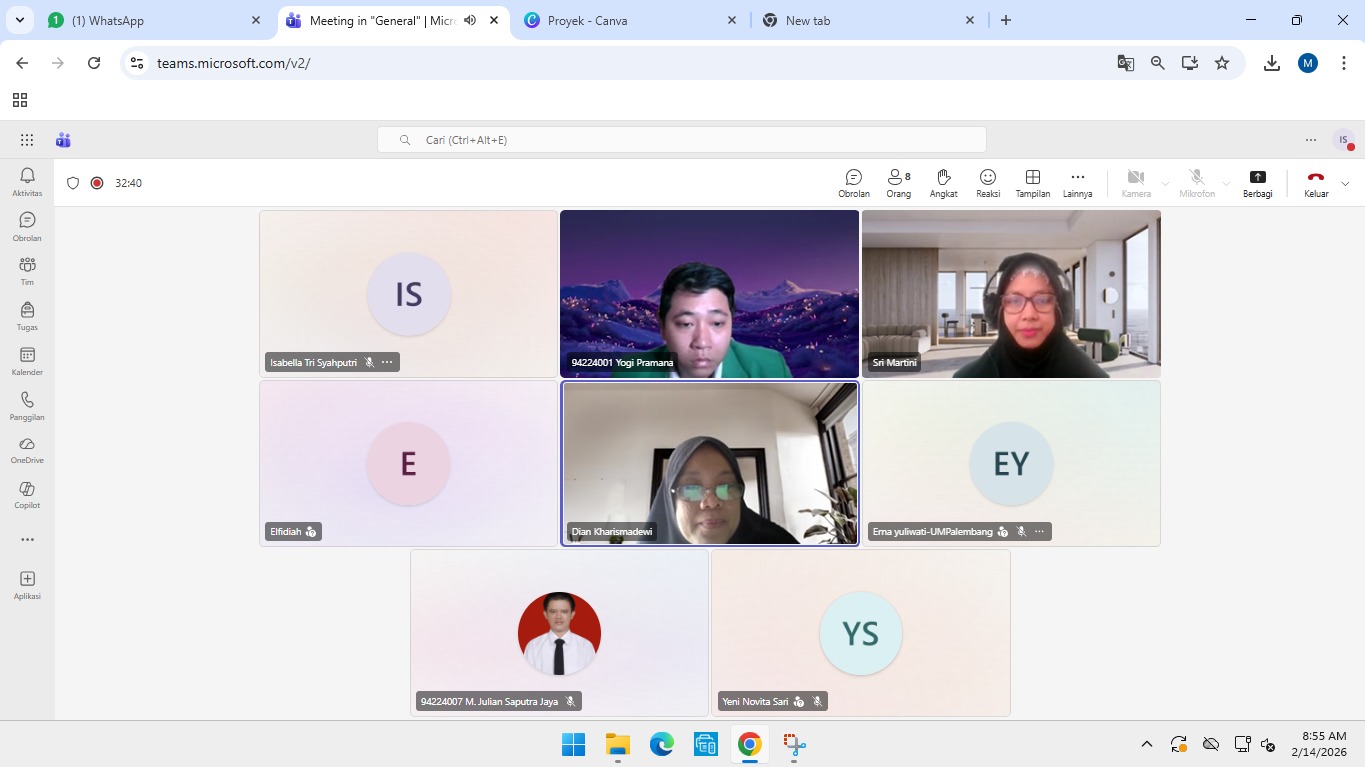Expand the dropdown arrow next to Keluar
The image size is (1365, 767).
pos(1345,184)
